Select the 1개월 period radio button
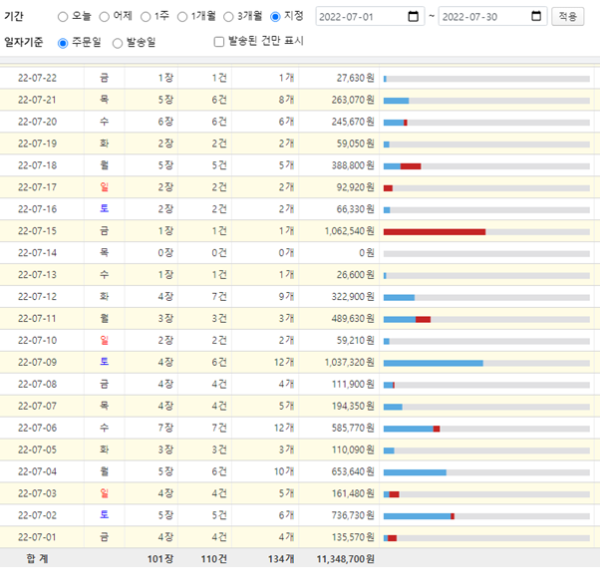This screenshot has height=572, width=600. coord(182,17)
